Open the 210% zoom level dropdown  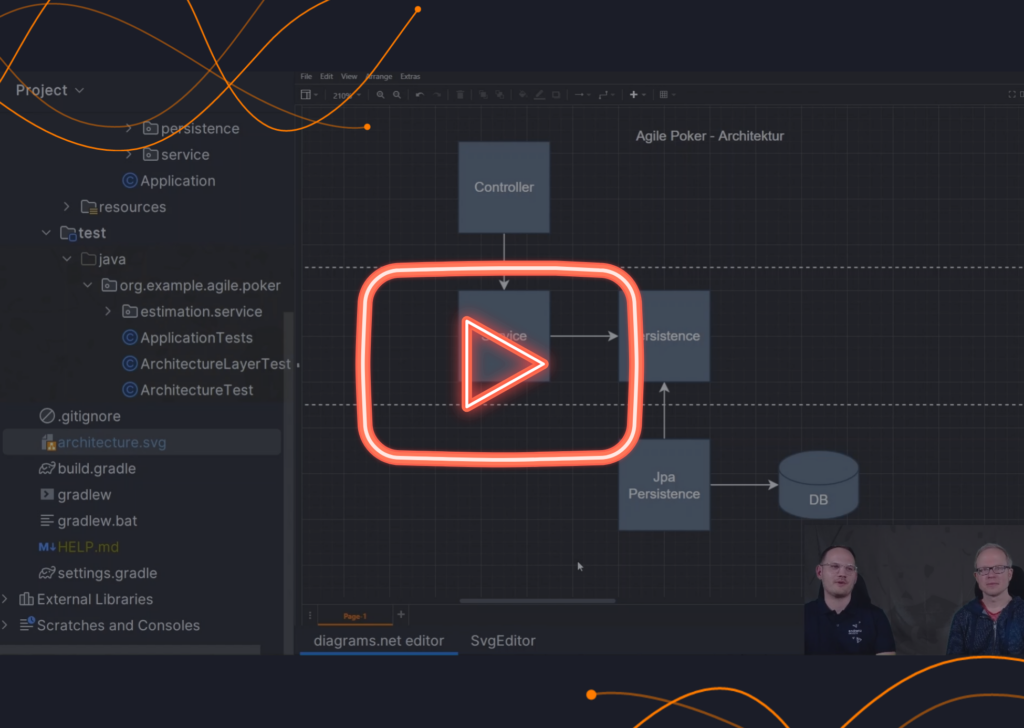pyautogui.click(x=346, y=95)
